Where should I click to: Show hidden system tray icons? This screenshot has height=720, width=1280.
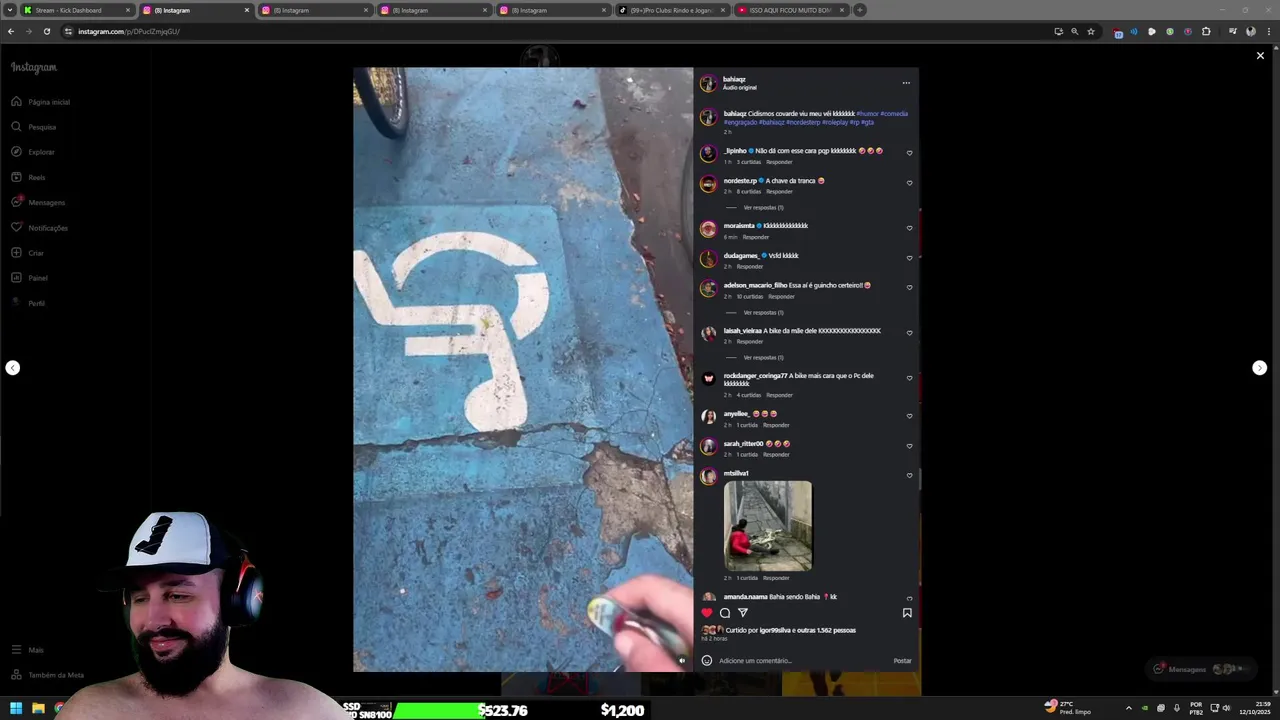coord(1129,708)
